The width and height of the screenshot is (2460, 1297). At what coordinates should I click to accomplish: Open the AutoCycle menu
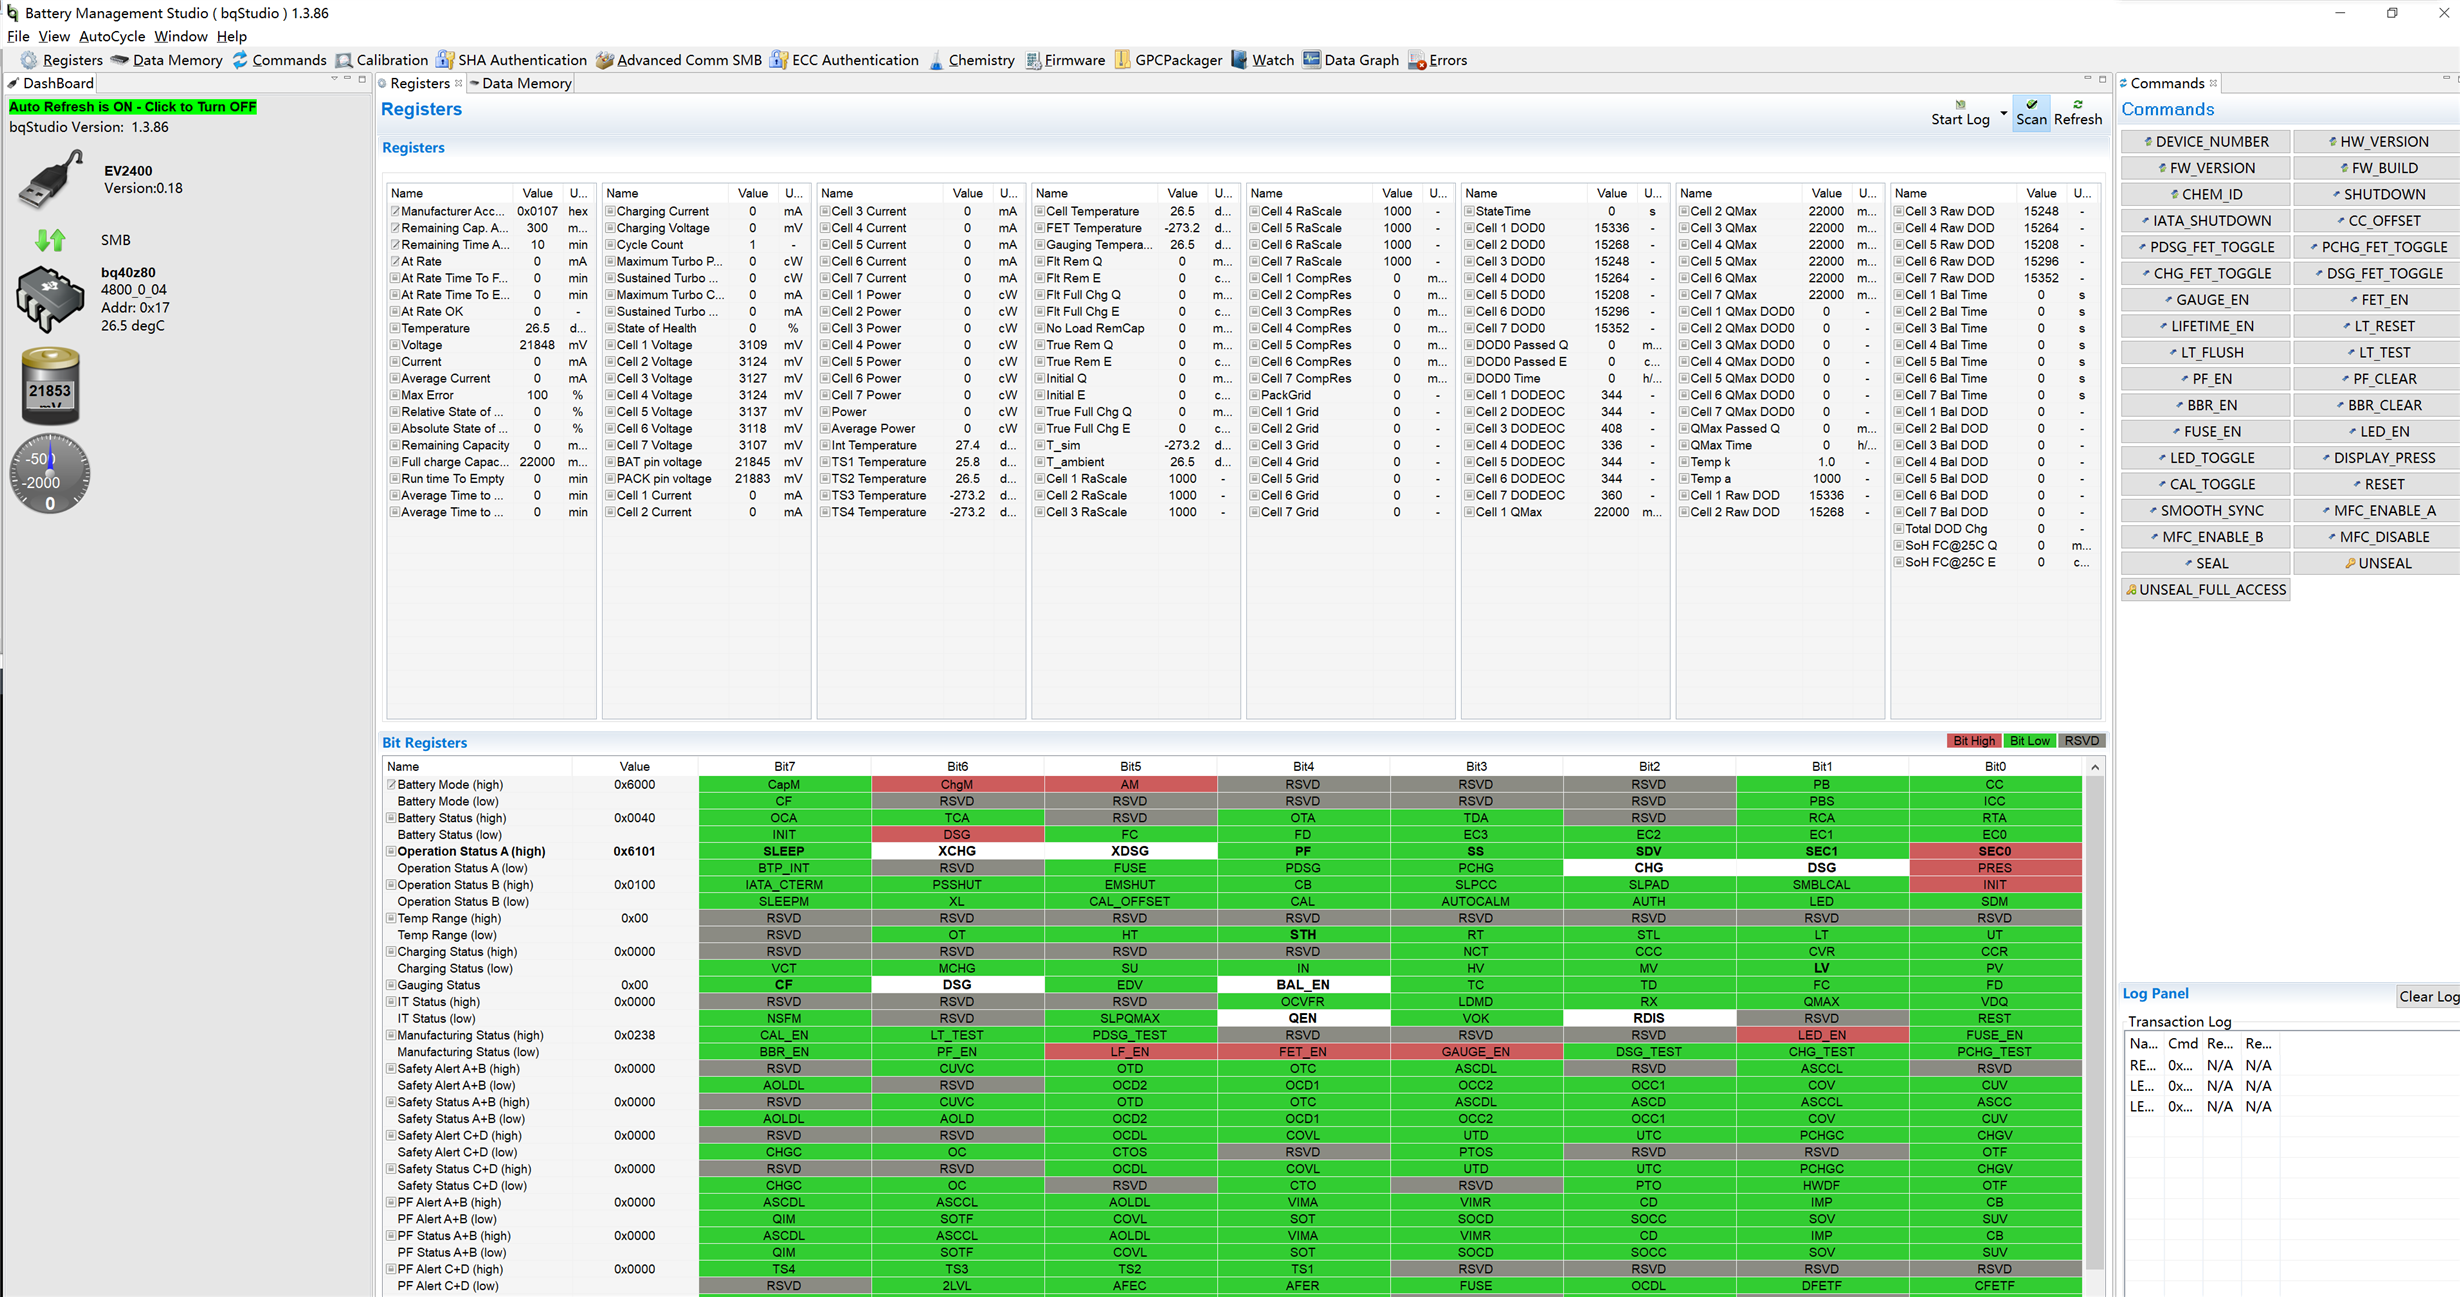click(x=112, y=36)
